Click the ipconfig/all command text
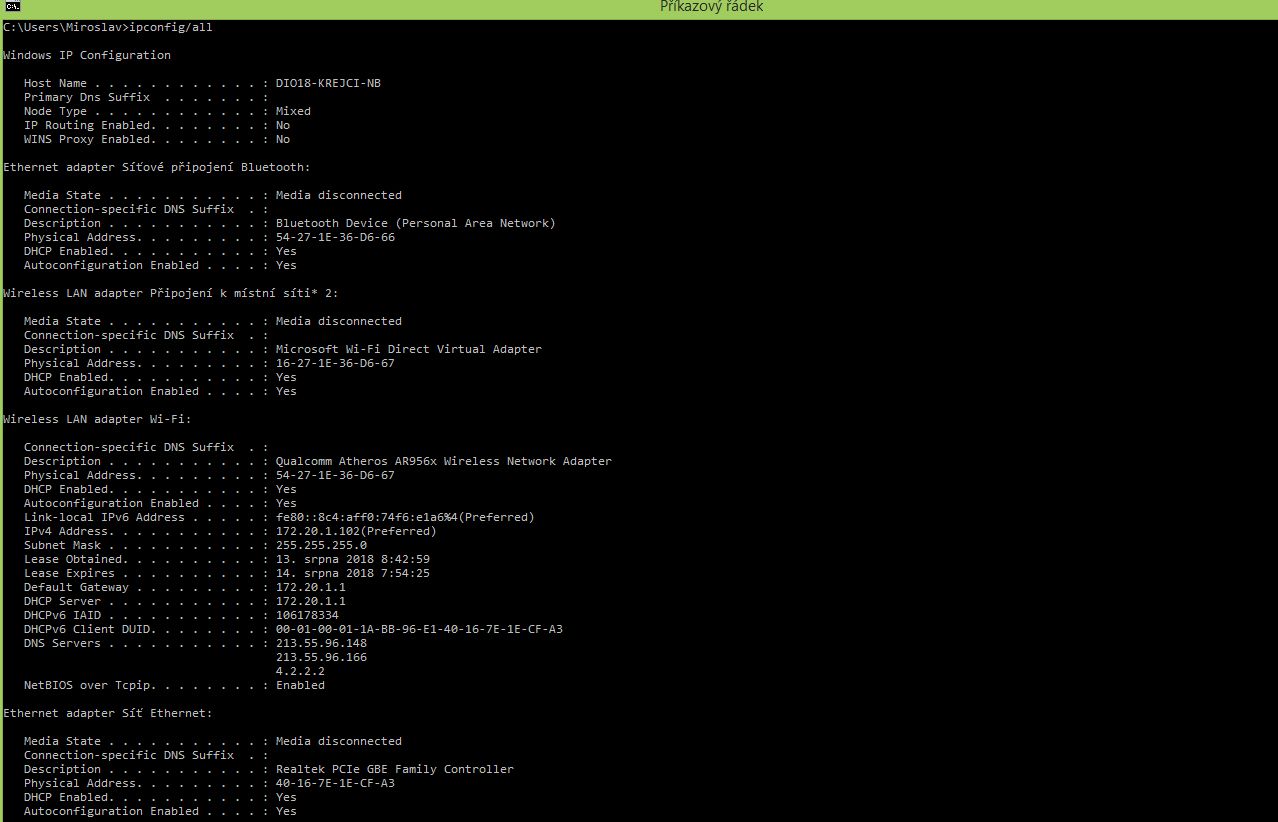This screenshot has height=822, width=1278. pos(171,27)
